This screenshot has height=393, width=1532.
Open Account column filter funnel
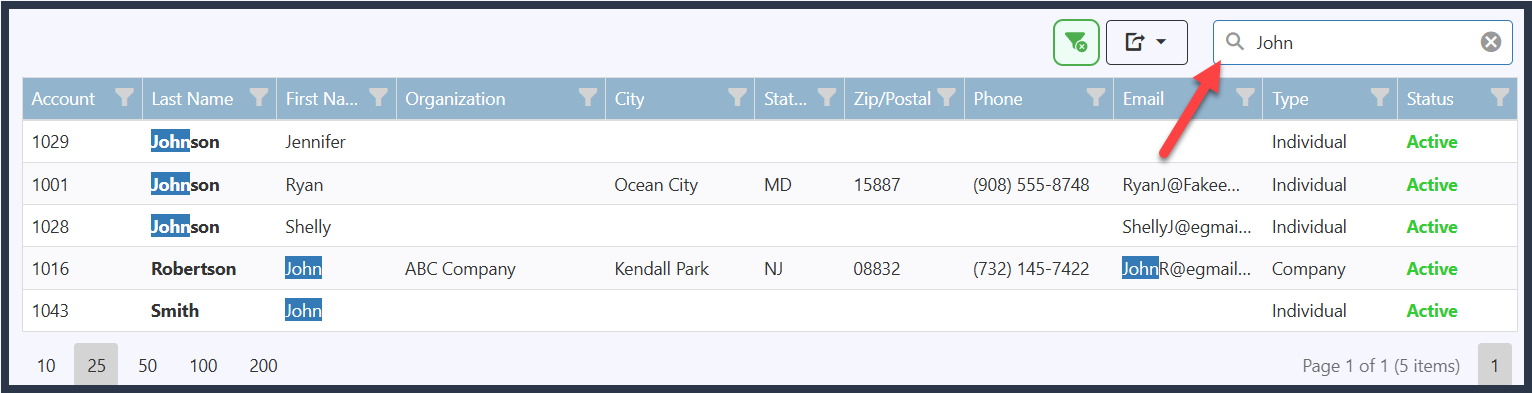coord(125,98)
